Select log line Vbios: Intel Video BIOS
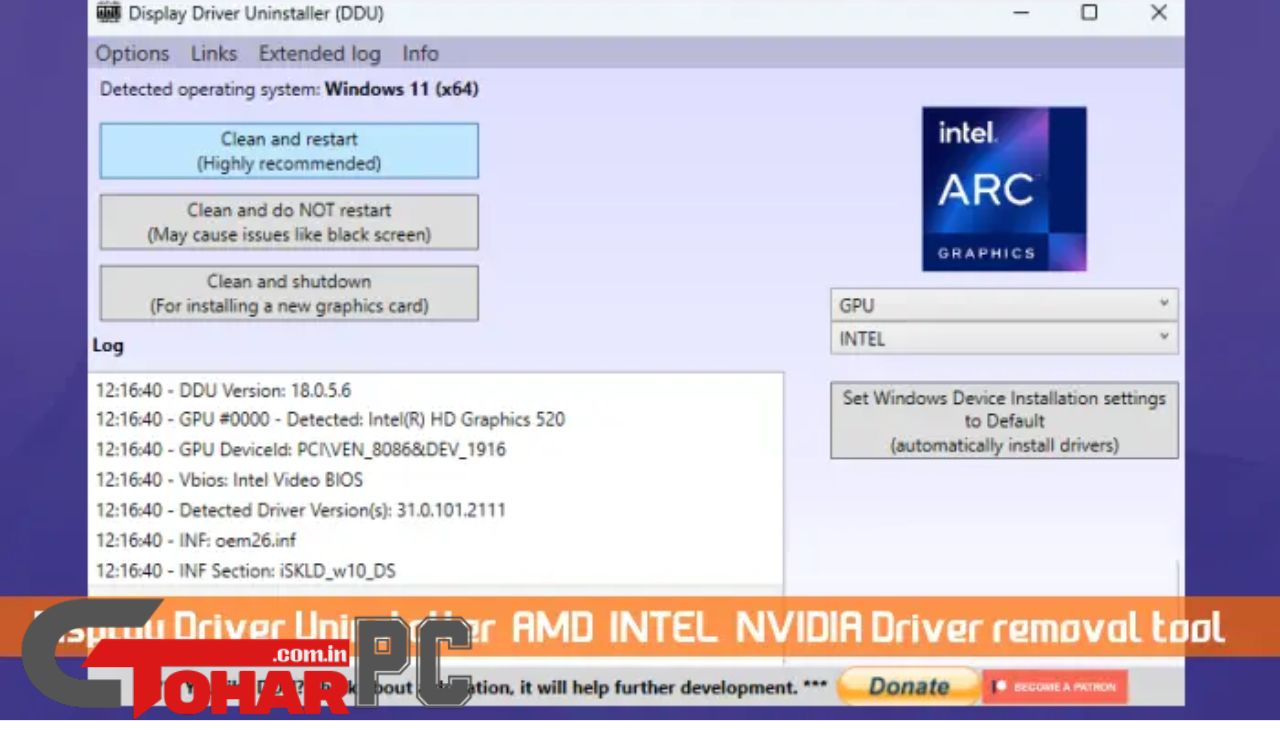 coord(229,480)
